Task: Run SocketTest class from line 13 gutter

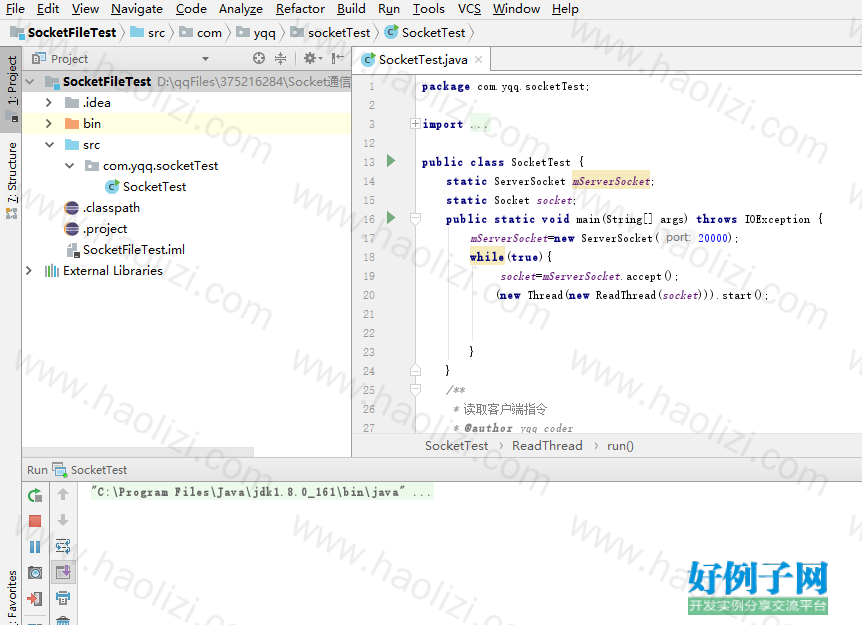Action: coord(391,161)
